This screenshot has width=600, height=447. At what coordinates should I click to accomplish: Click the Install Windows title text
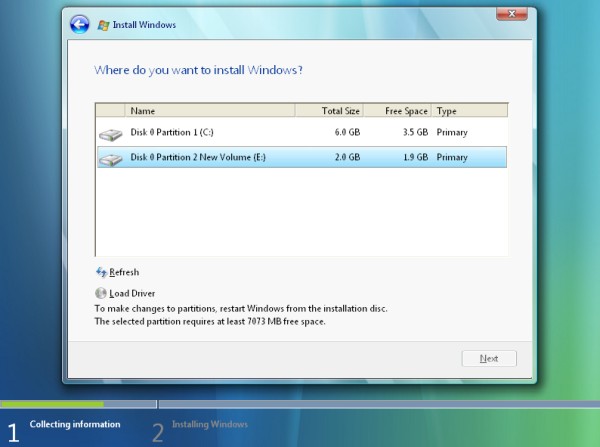[x=144, y=25]
